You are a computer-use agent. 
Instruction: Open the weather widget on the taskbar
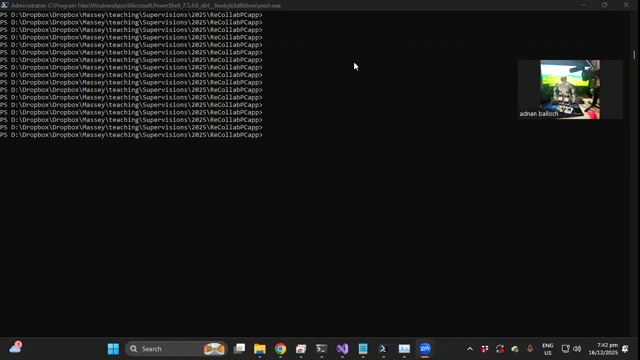coord(15,348)
